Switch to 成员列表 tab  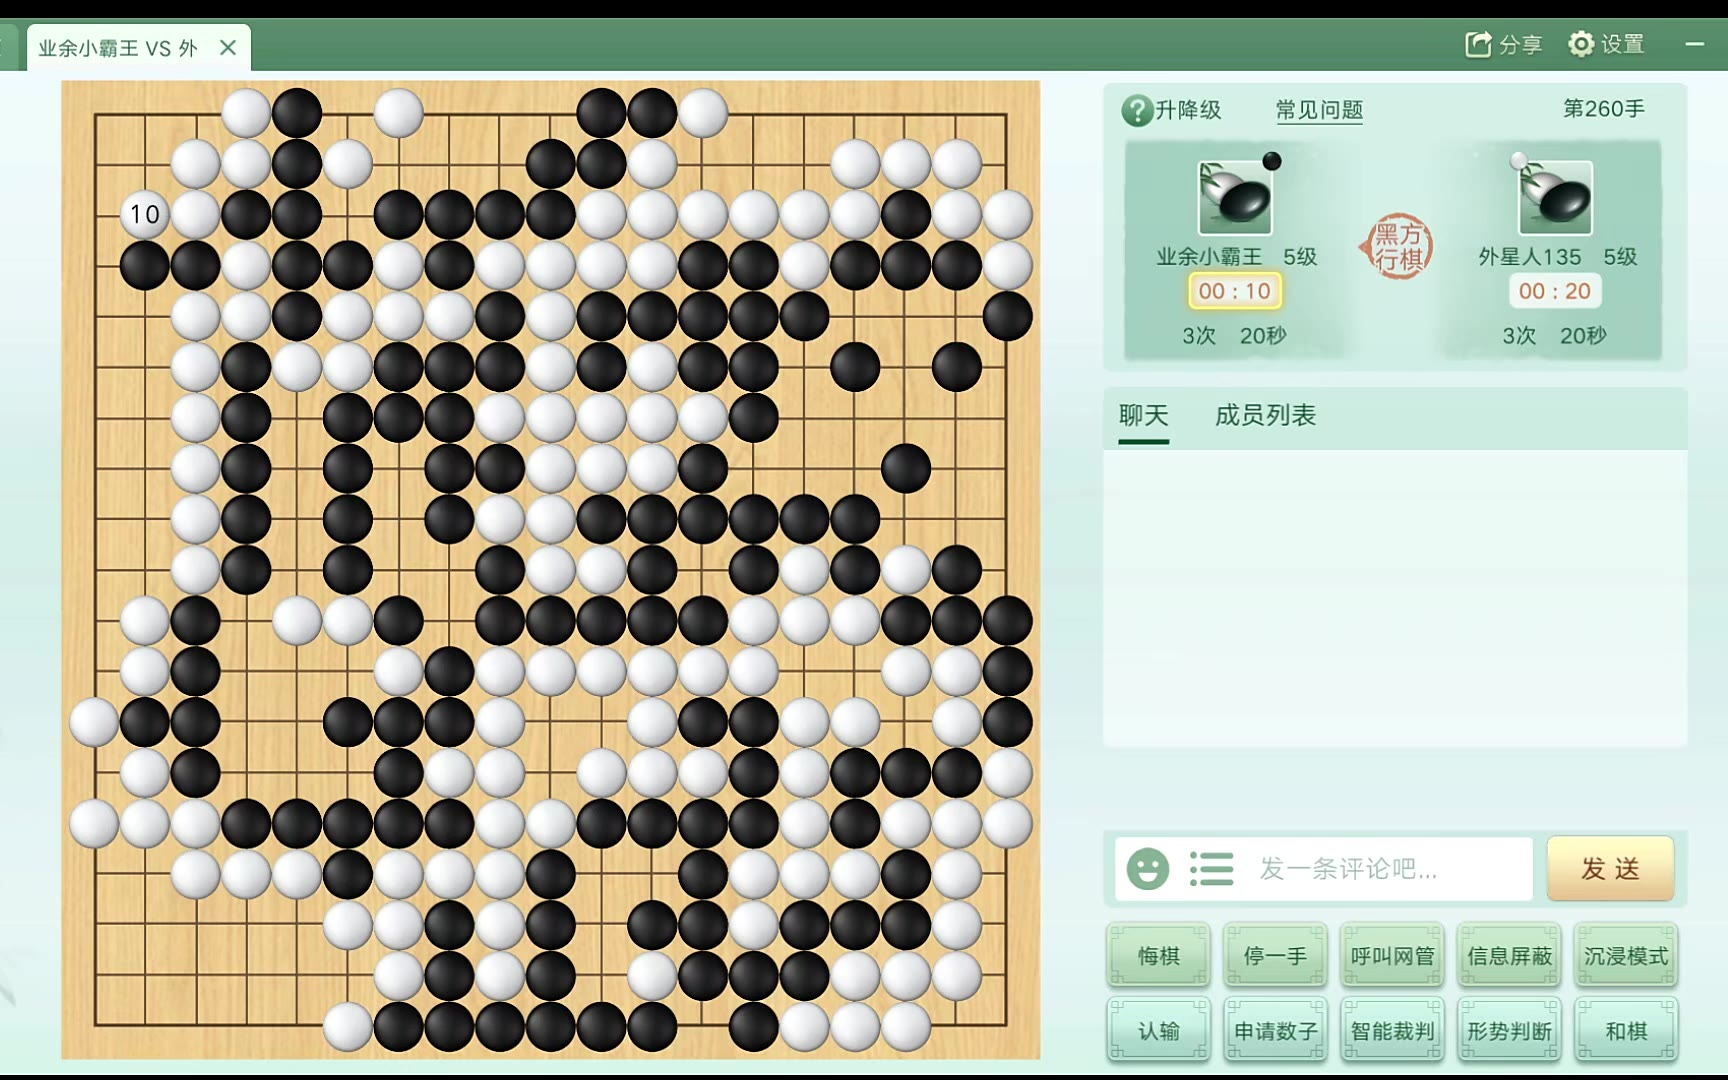(x=1265, y=416)
